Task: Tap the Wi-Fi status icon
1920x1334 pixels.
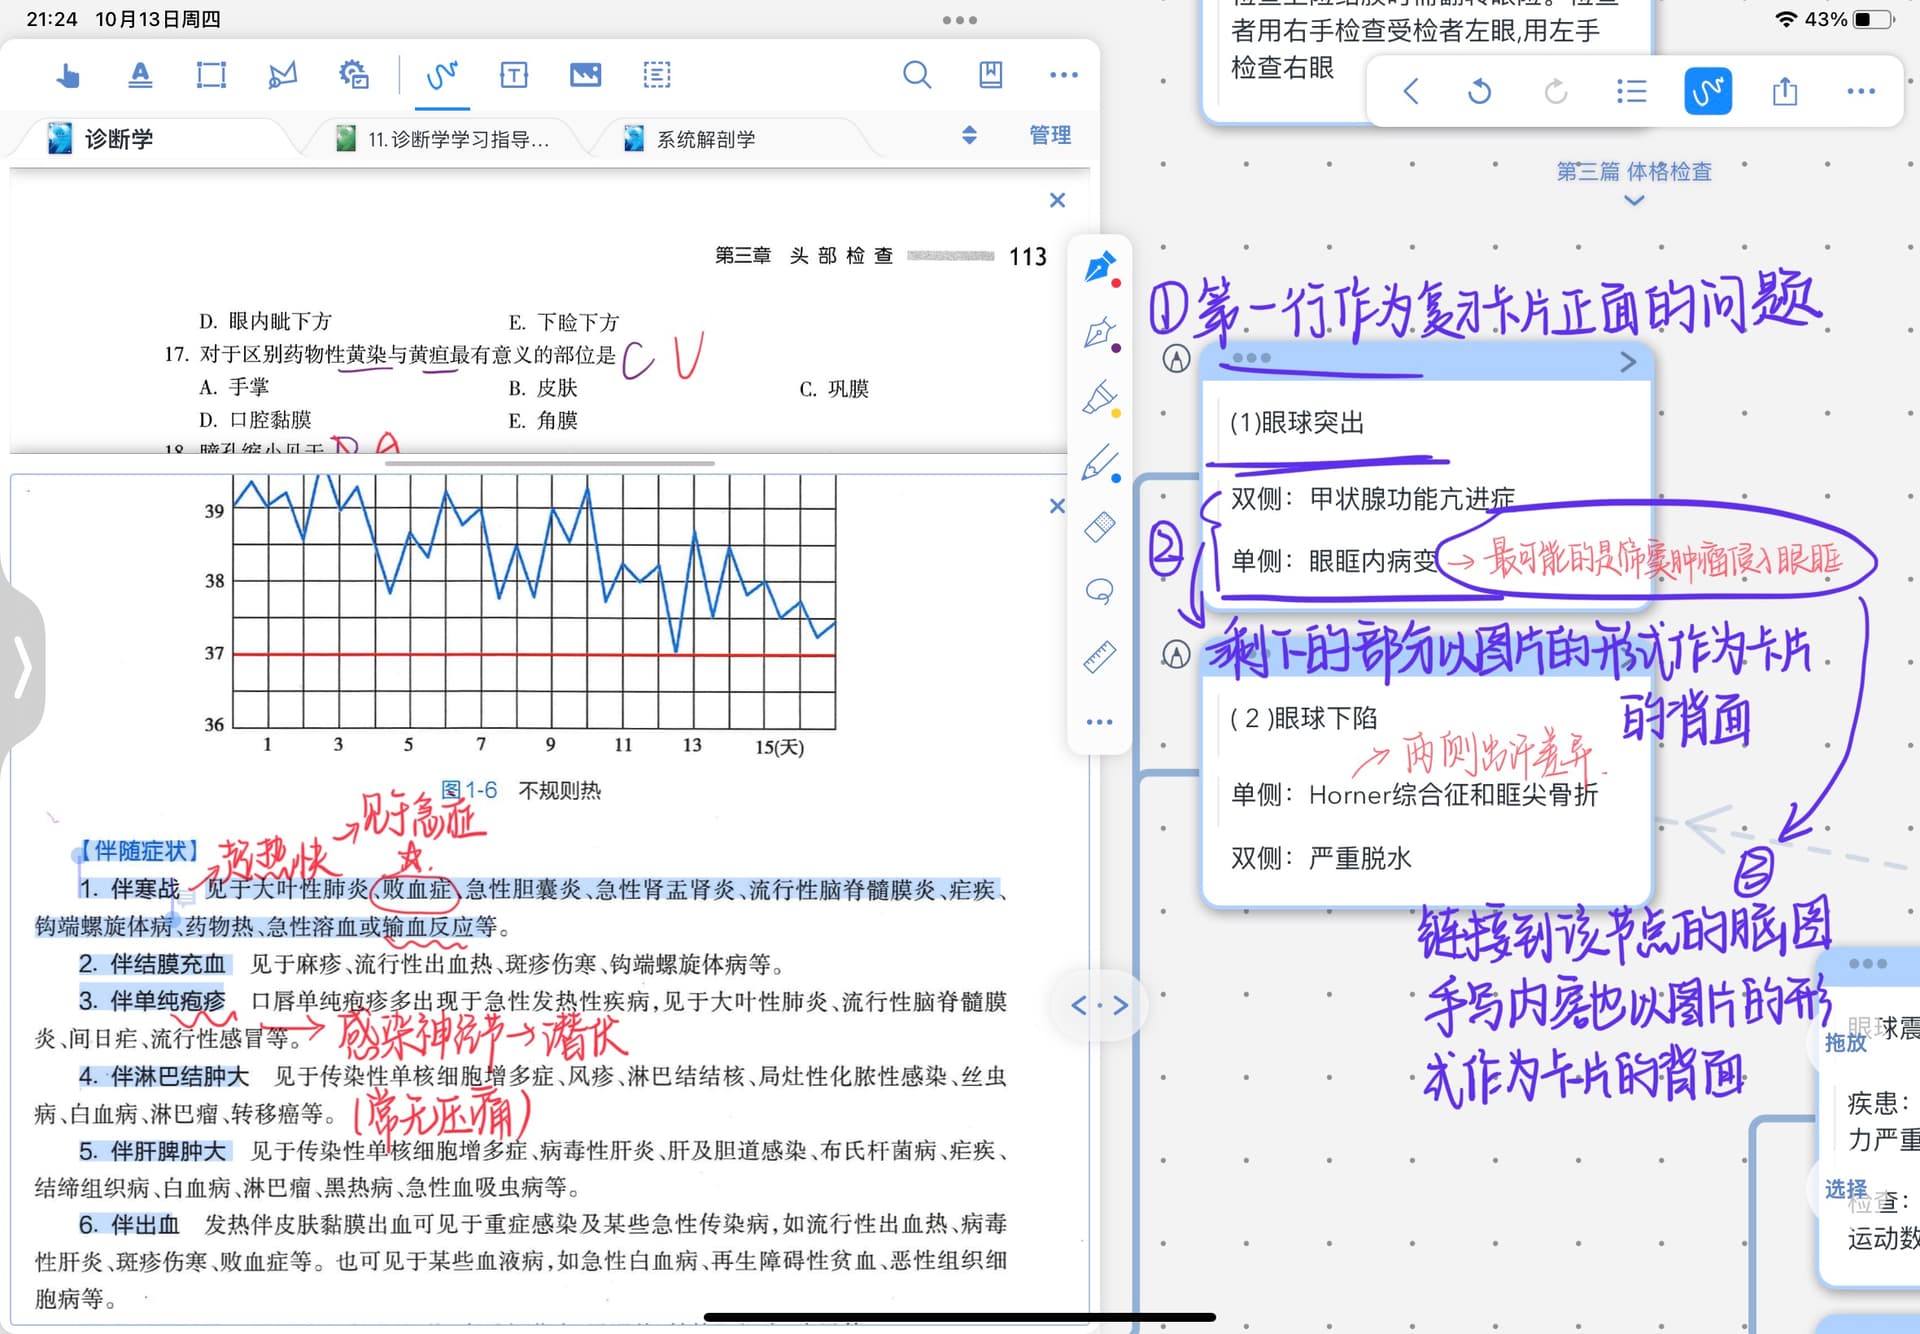Action: coord(1786,19)
